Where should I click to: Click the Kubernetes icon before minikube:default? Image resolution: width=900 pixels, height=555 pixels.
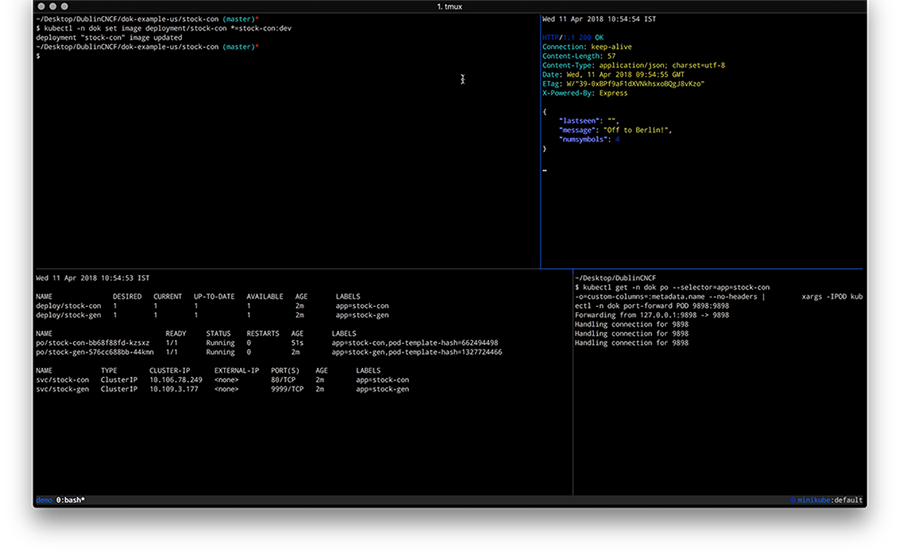tap(792, 500)
